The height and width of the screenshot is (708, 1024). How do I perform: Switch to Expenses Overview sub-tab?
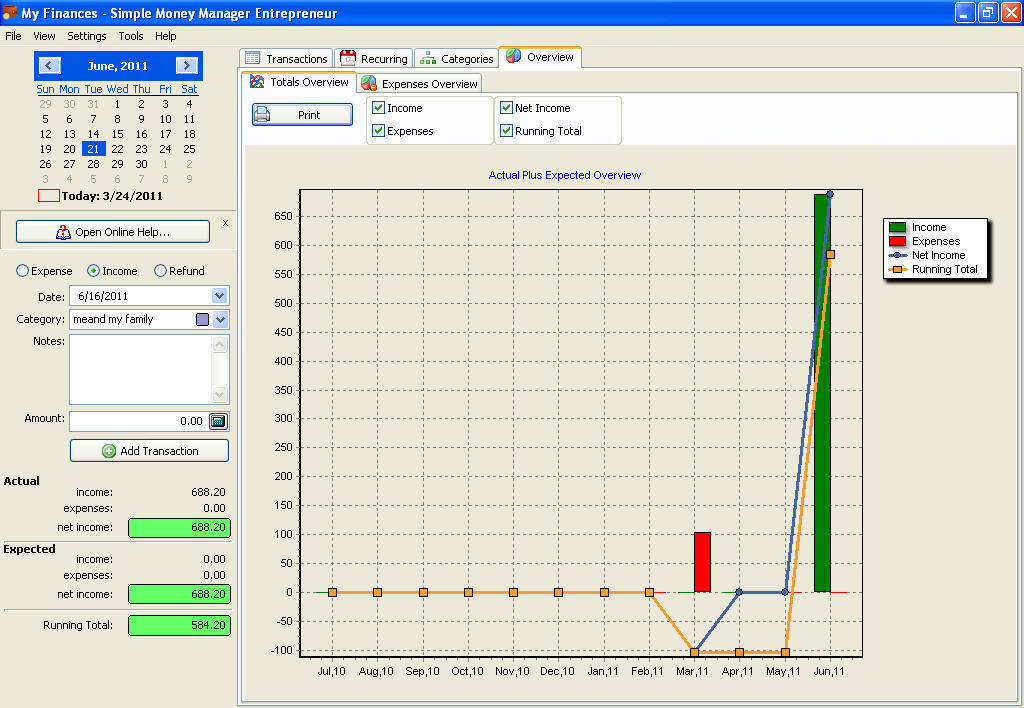[420, 84]
